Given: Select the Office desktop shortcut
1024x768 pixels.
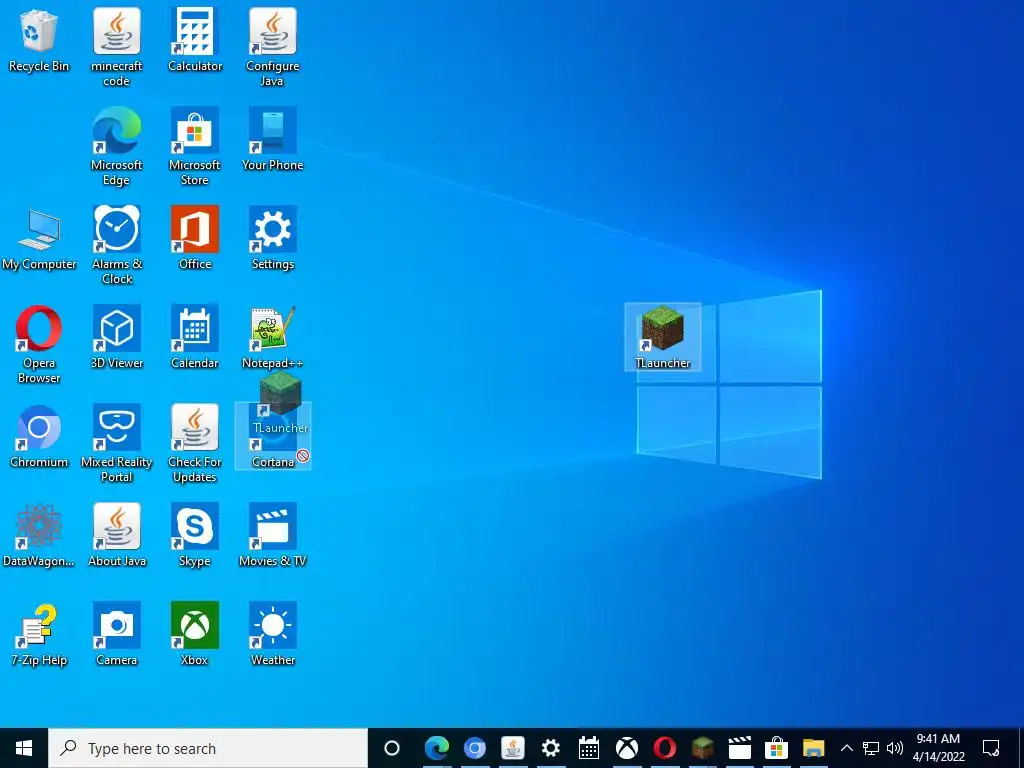Looking at the screenshot, I should click(195, 239).
